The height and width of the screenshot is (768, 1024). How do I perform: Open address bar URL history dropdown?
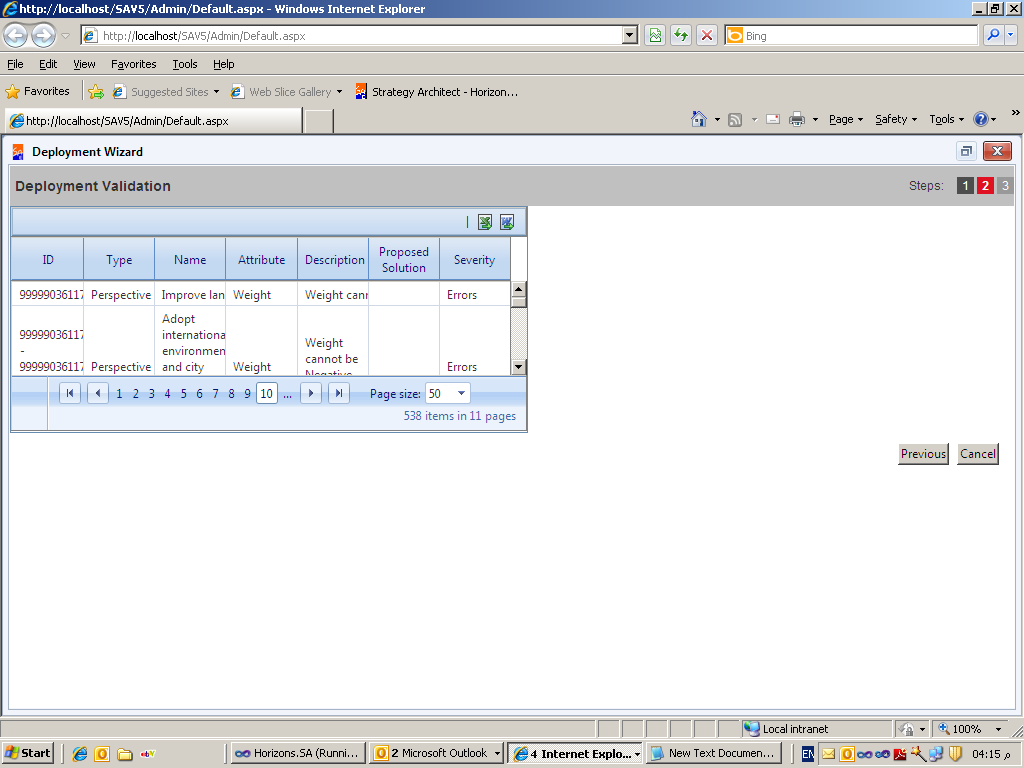(x=630, y=35)
